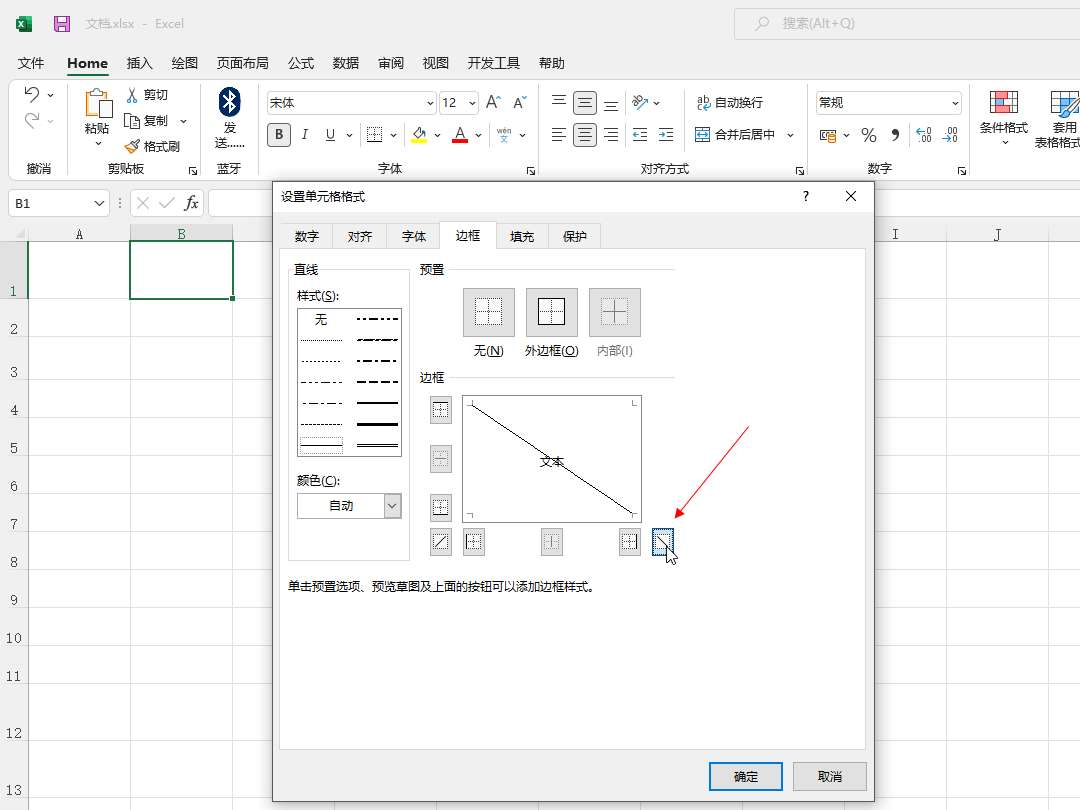This screenshot has width=1080, height=810.
Task: Click the Save icon in title bar
Action: pos(62,24)
